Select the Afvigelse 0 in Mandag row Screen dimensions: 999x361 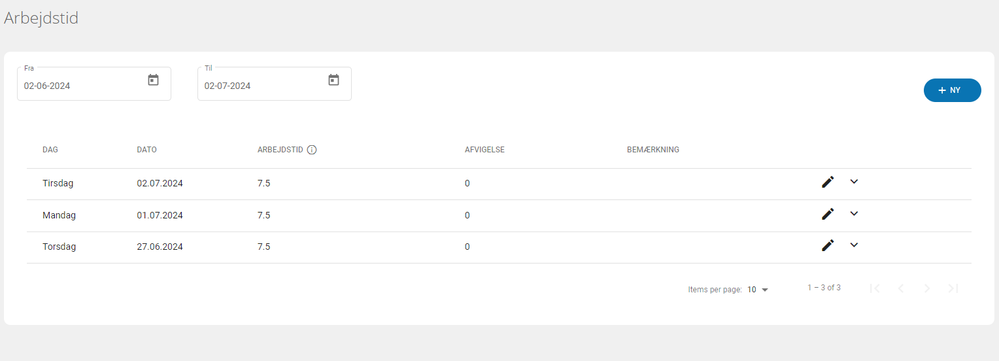(467, 215)
